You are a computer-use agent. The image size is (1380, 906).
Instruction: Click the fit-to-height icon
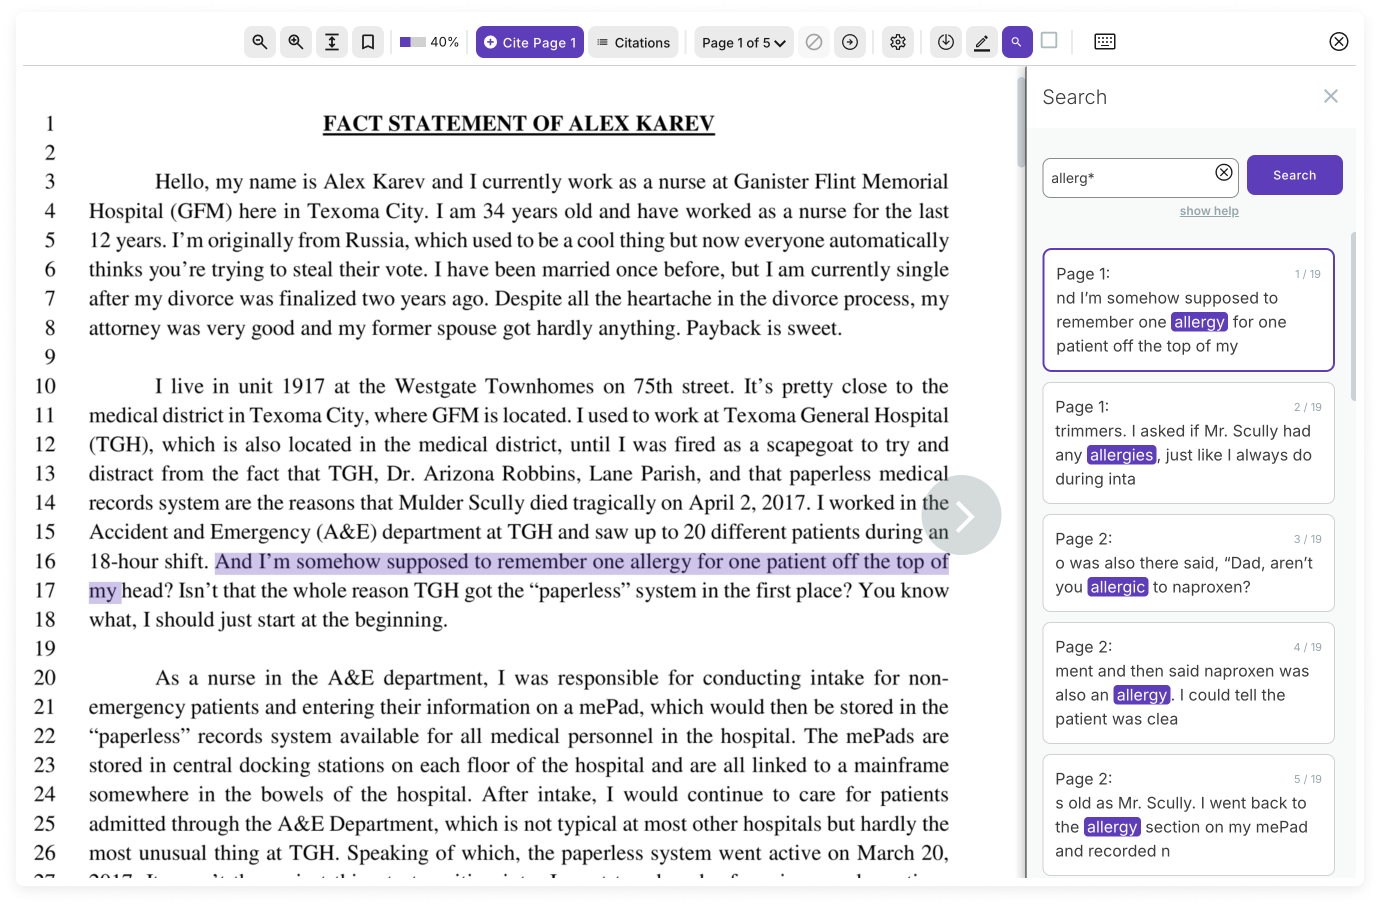[x=331, y=42]
